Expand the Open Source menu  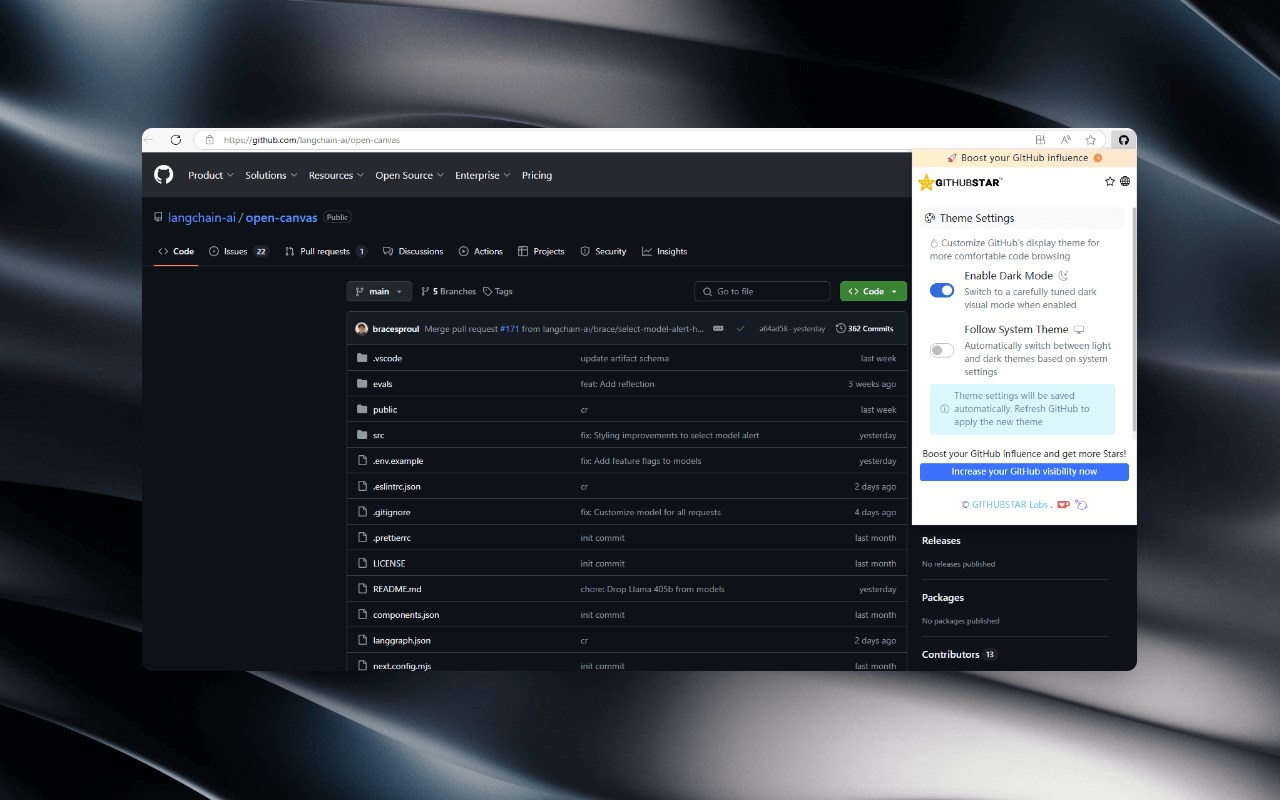(409, 175)
